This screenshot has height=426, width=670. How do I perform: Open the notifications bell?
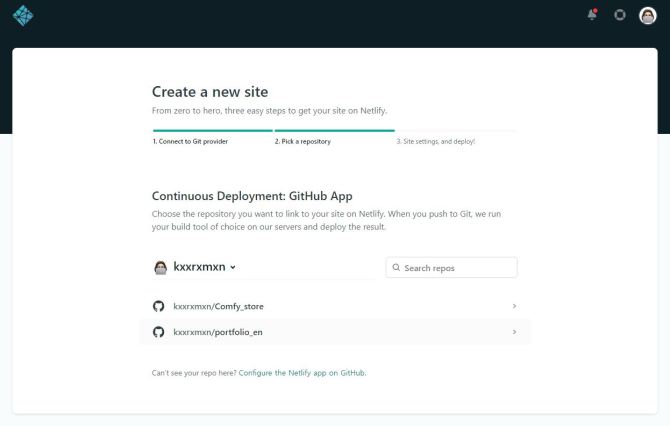tap(592, 15)
